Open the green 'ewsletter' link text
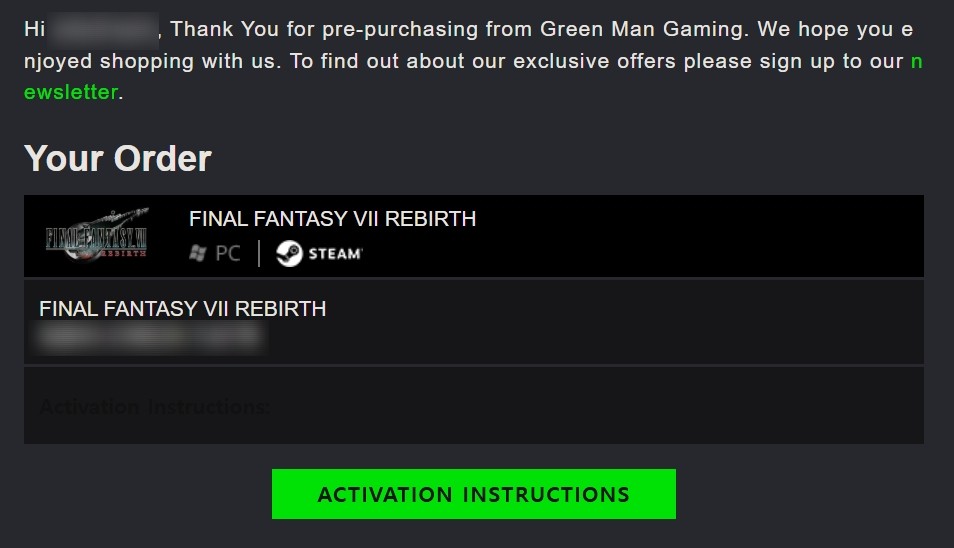 point(71,92)
